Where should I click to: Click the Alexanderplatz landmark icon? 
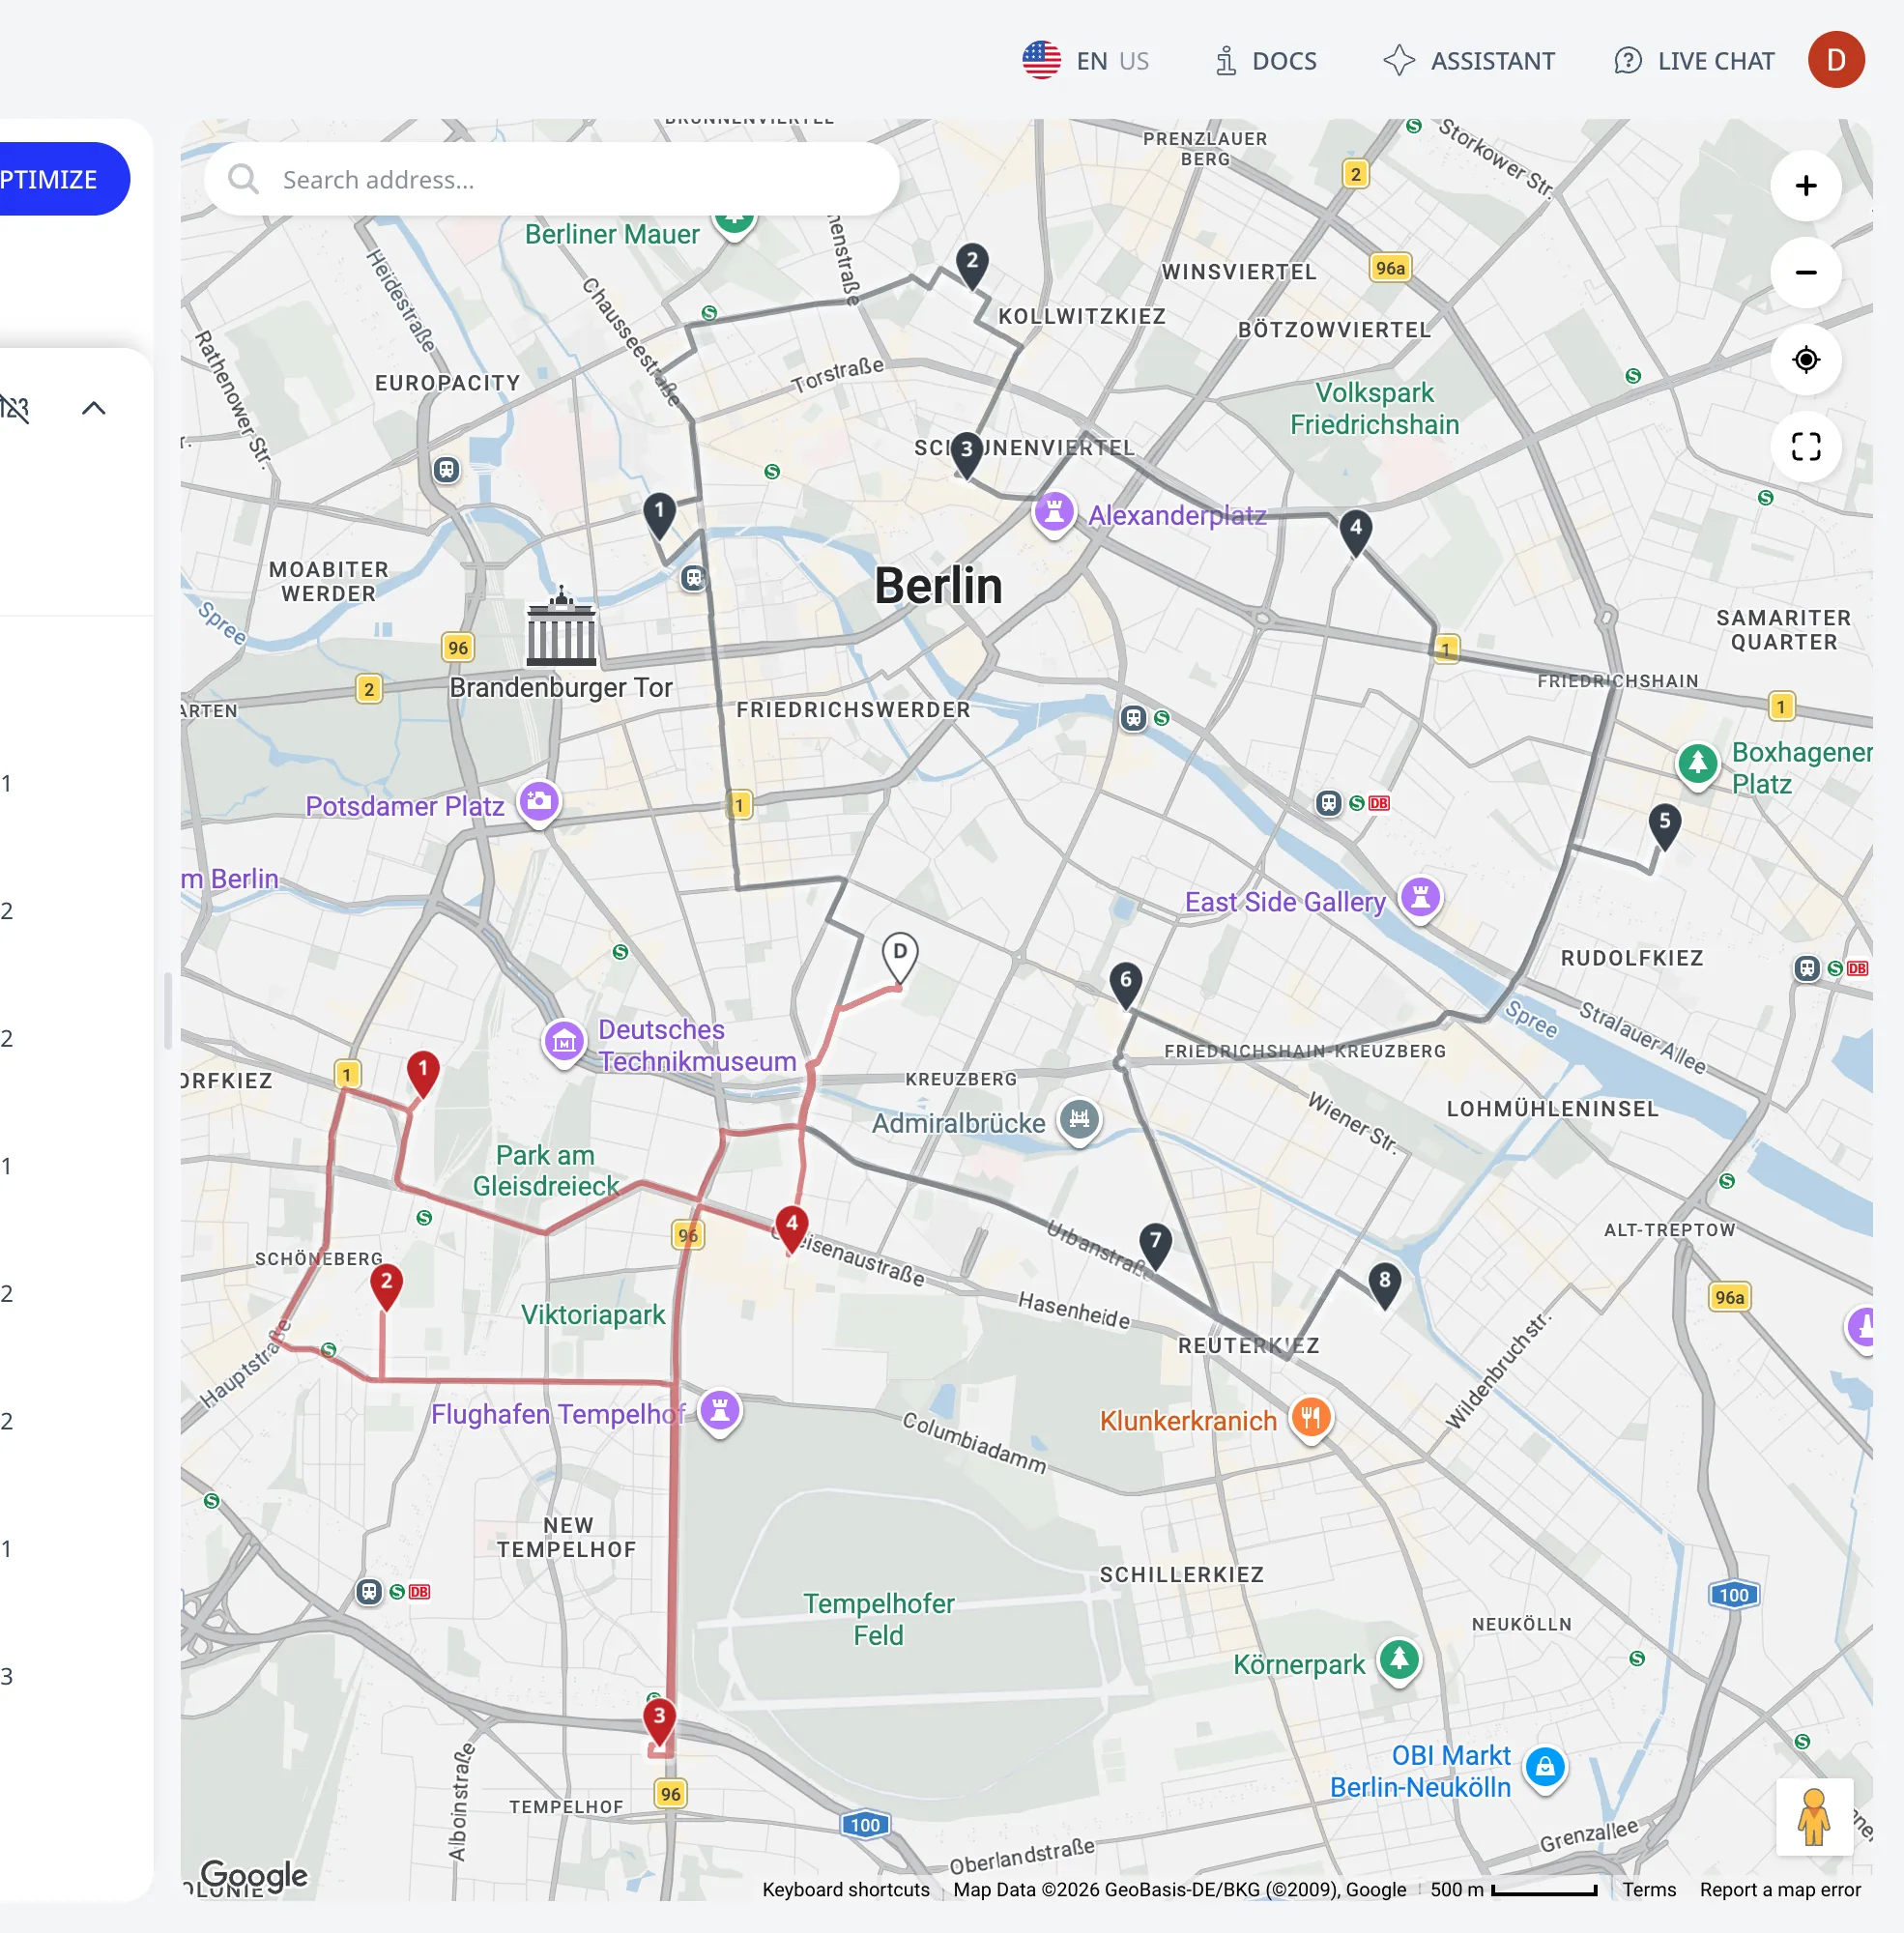pyautogui.click(x=1053, y=513)
